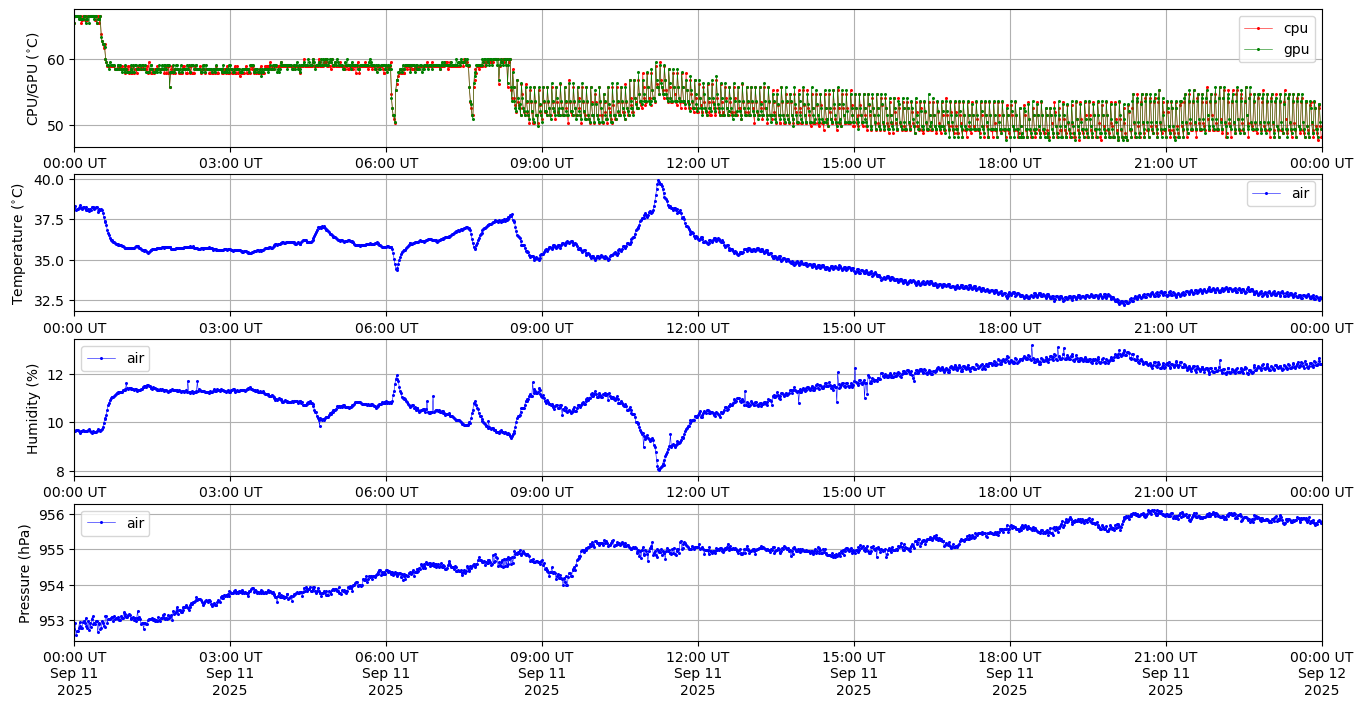Pick the 954 tick on the Pressure axis
Screen dimensions: 1363x707
51,586
